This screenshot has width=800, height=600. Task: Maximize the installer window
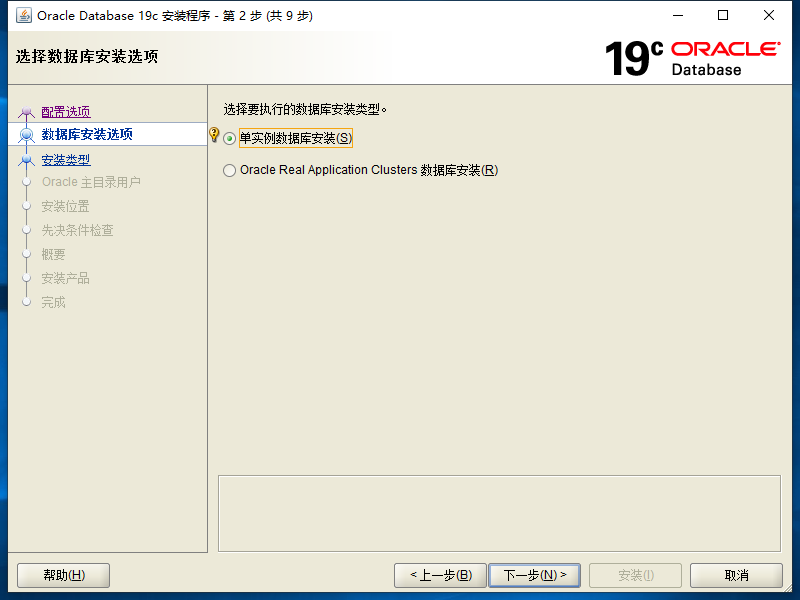pos(723,15)
